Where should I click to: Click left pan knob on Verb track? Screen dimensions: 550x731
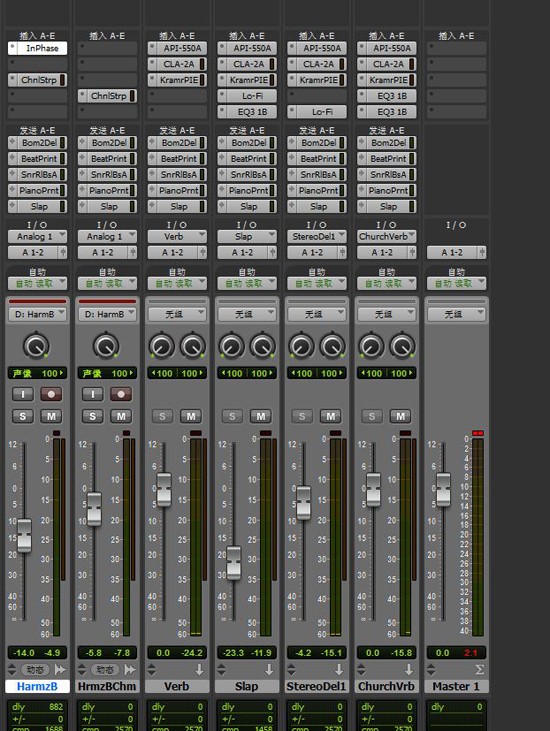coord(161,346)
